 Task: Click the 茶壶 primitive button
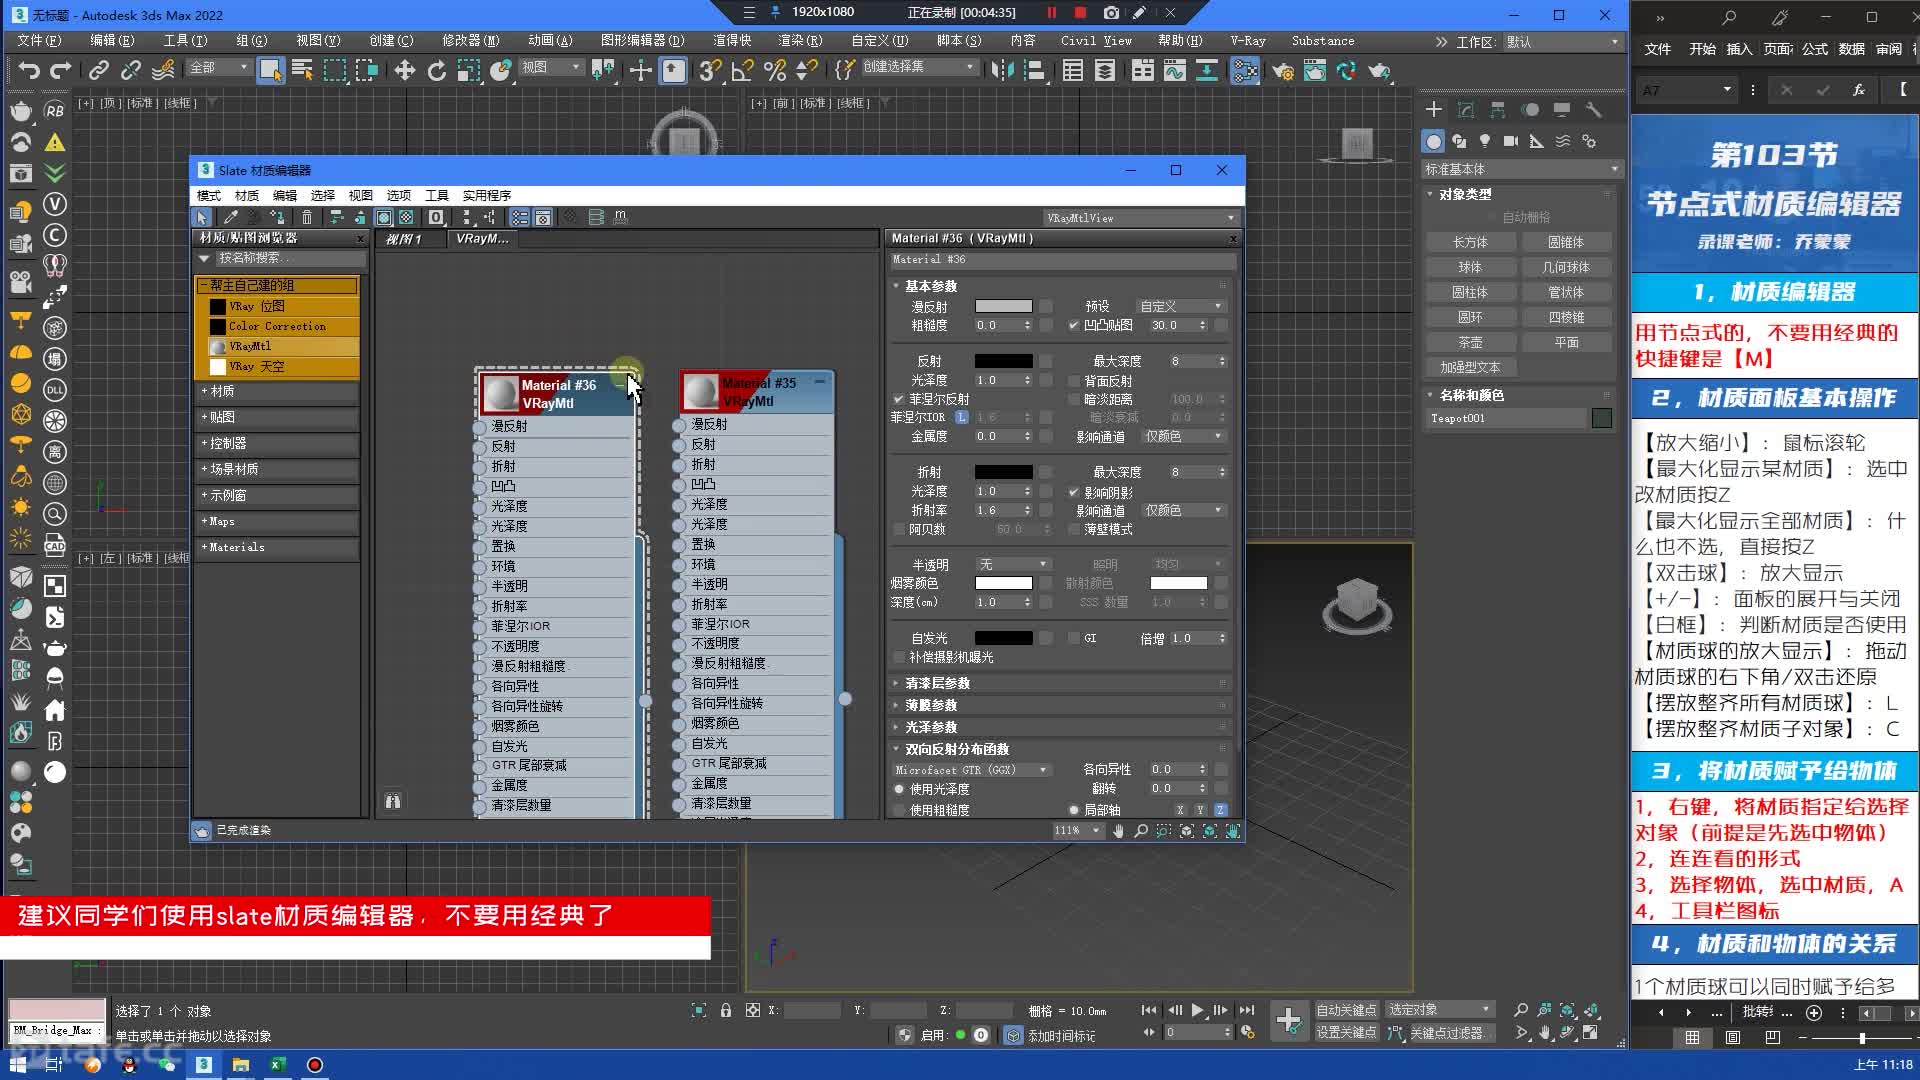(1469, 342)
